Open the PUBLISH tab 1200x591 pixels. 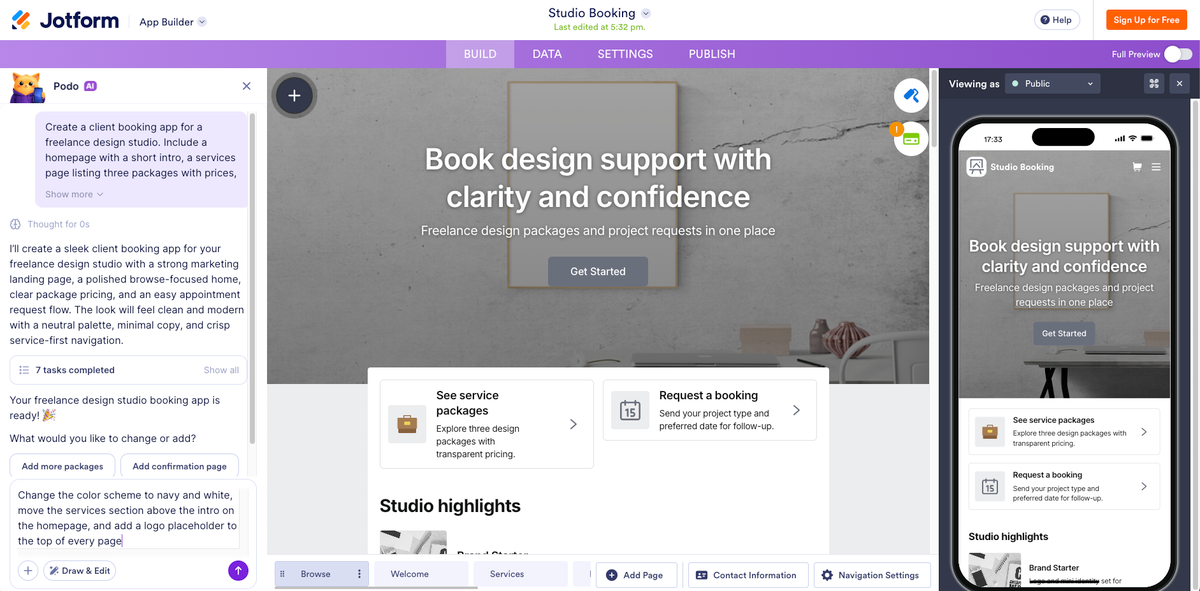click(x=712, y=54)
